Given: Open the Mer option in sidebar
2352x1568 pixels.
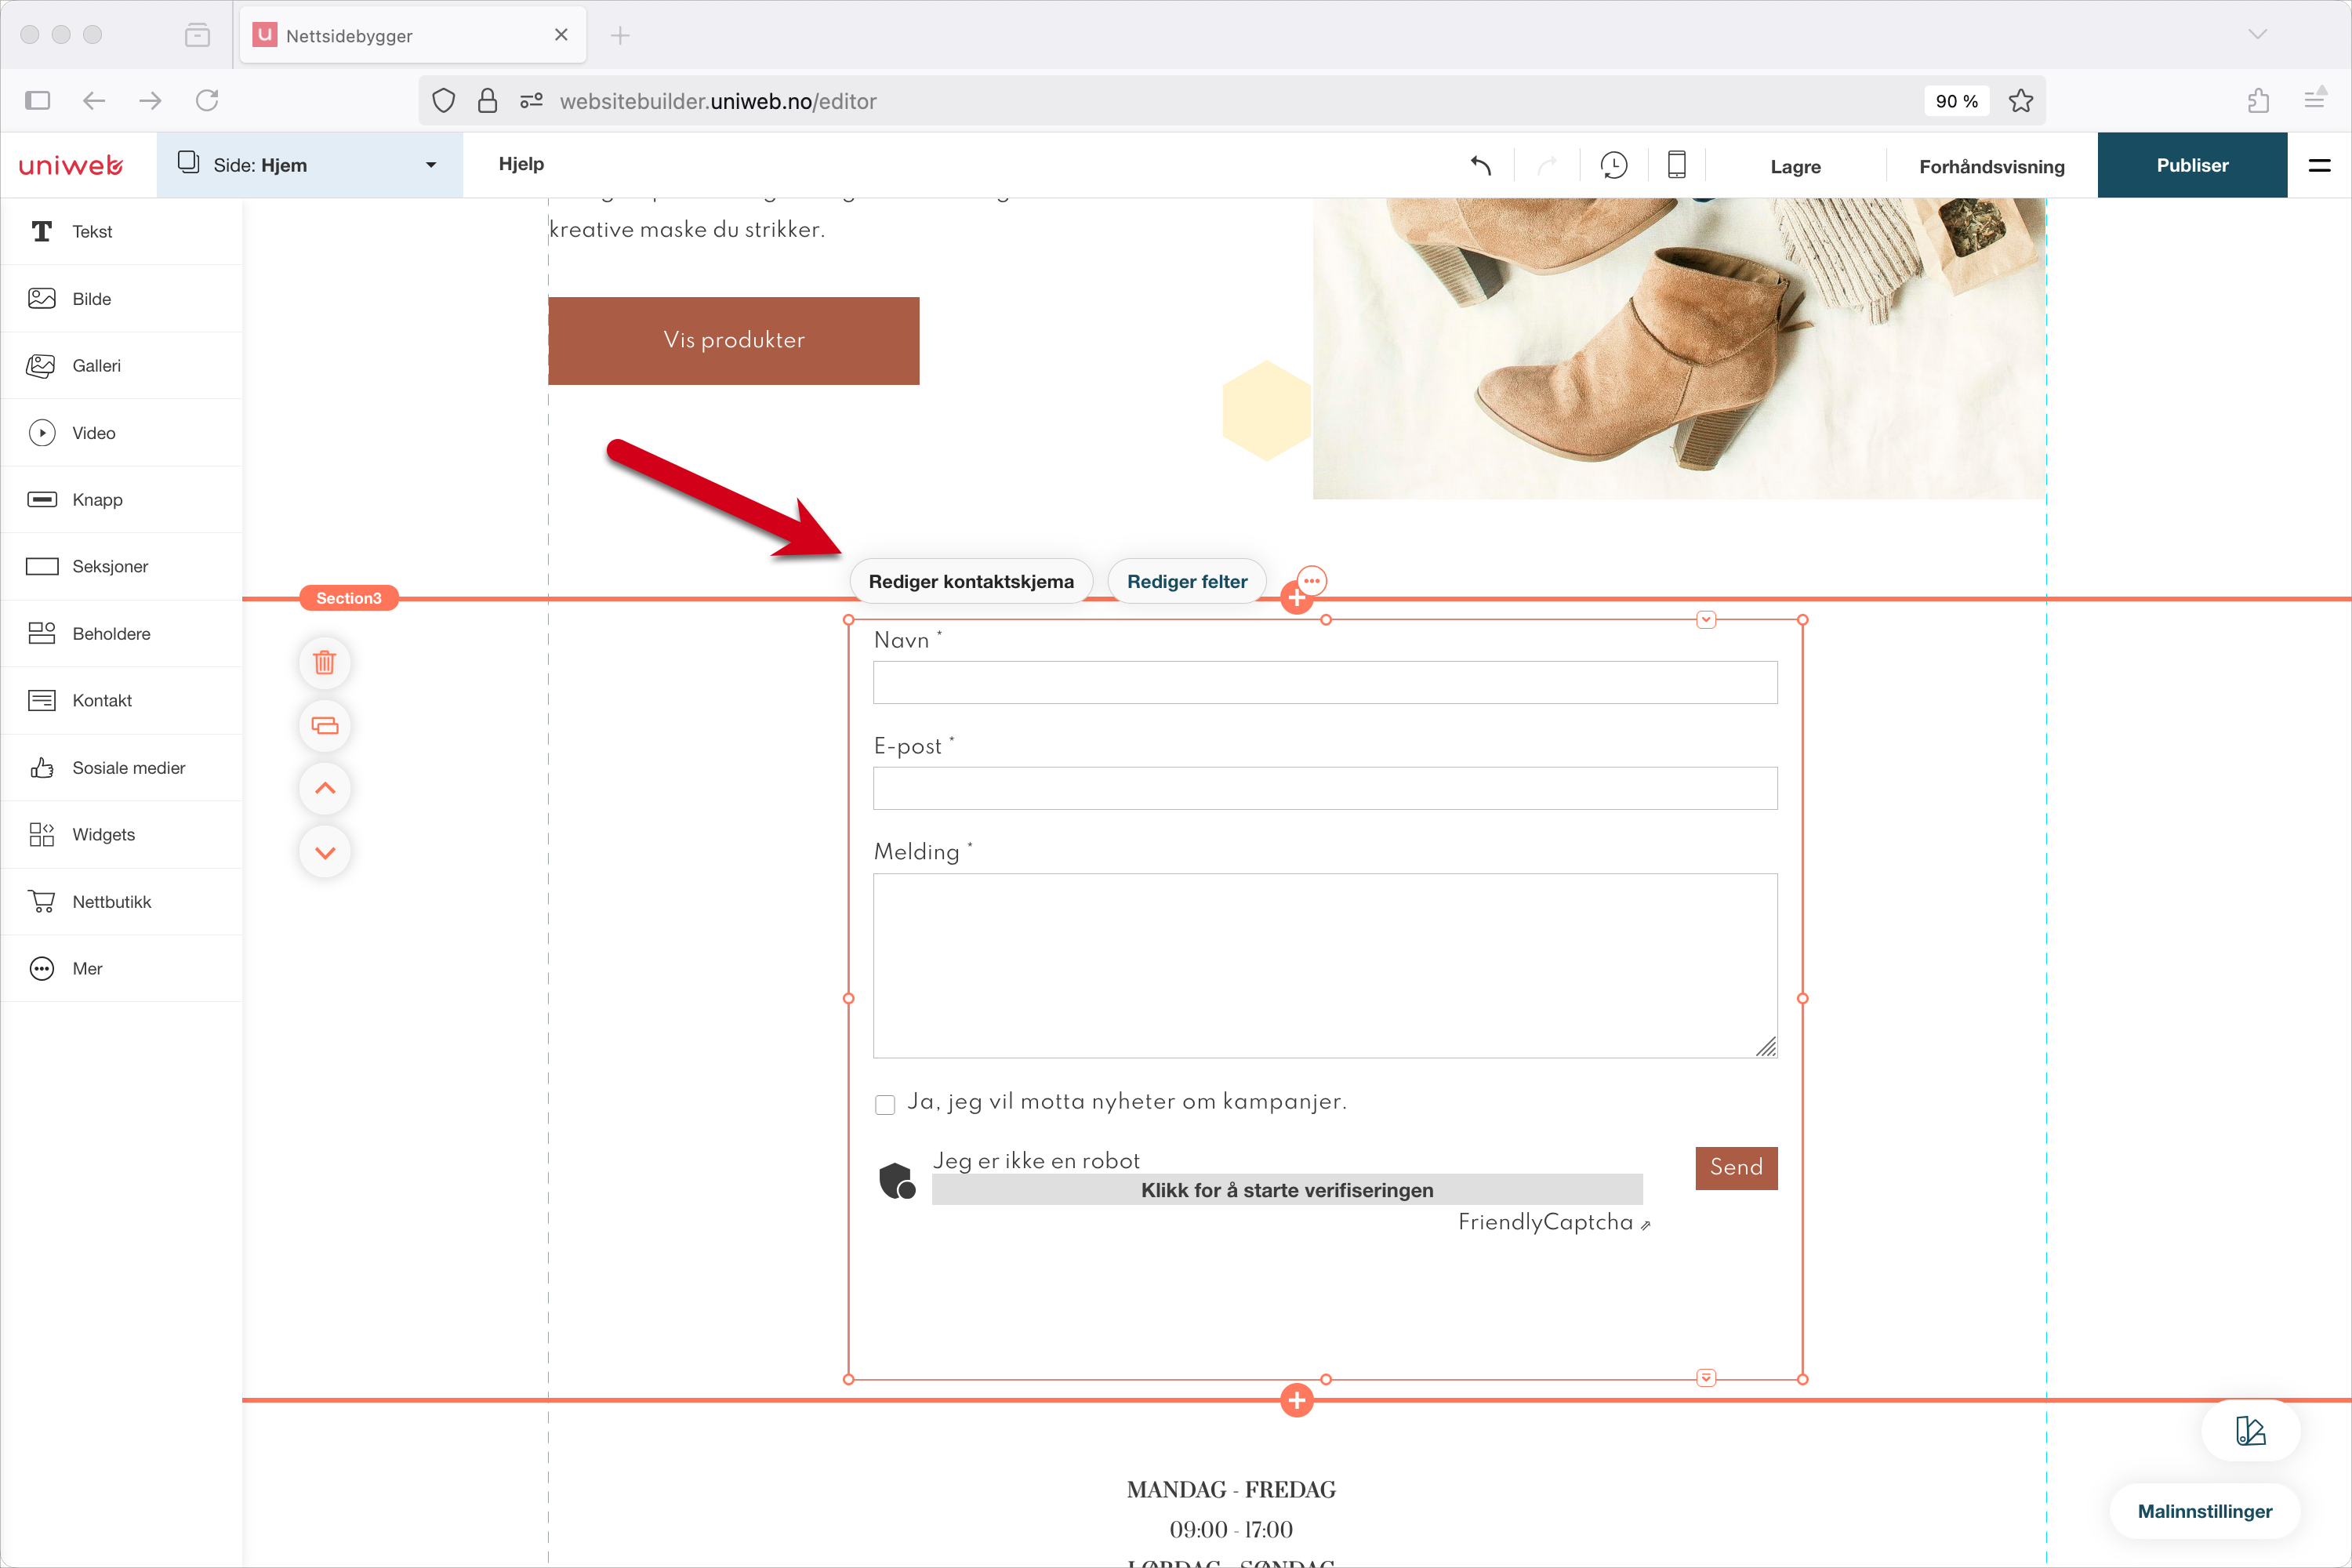Looking at the screenshot, I should [121, 968].
